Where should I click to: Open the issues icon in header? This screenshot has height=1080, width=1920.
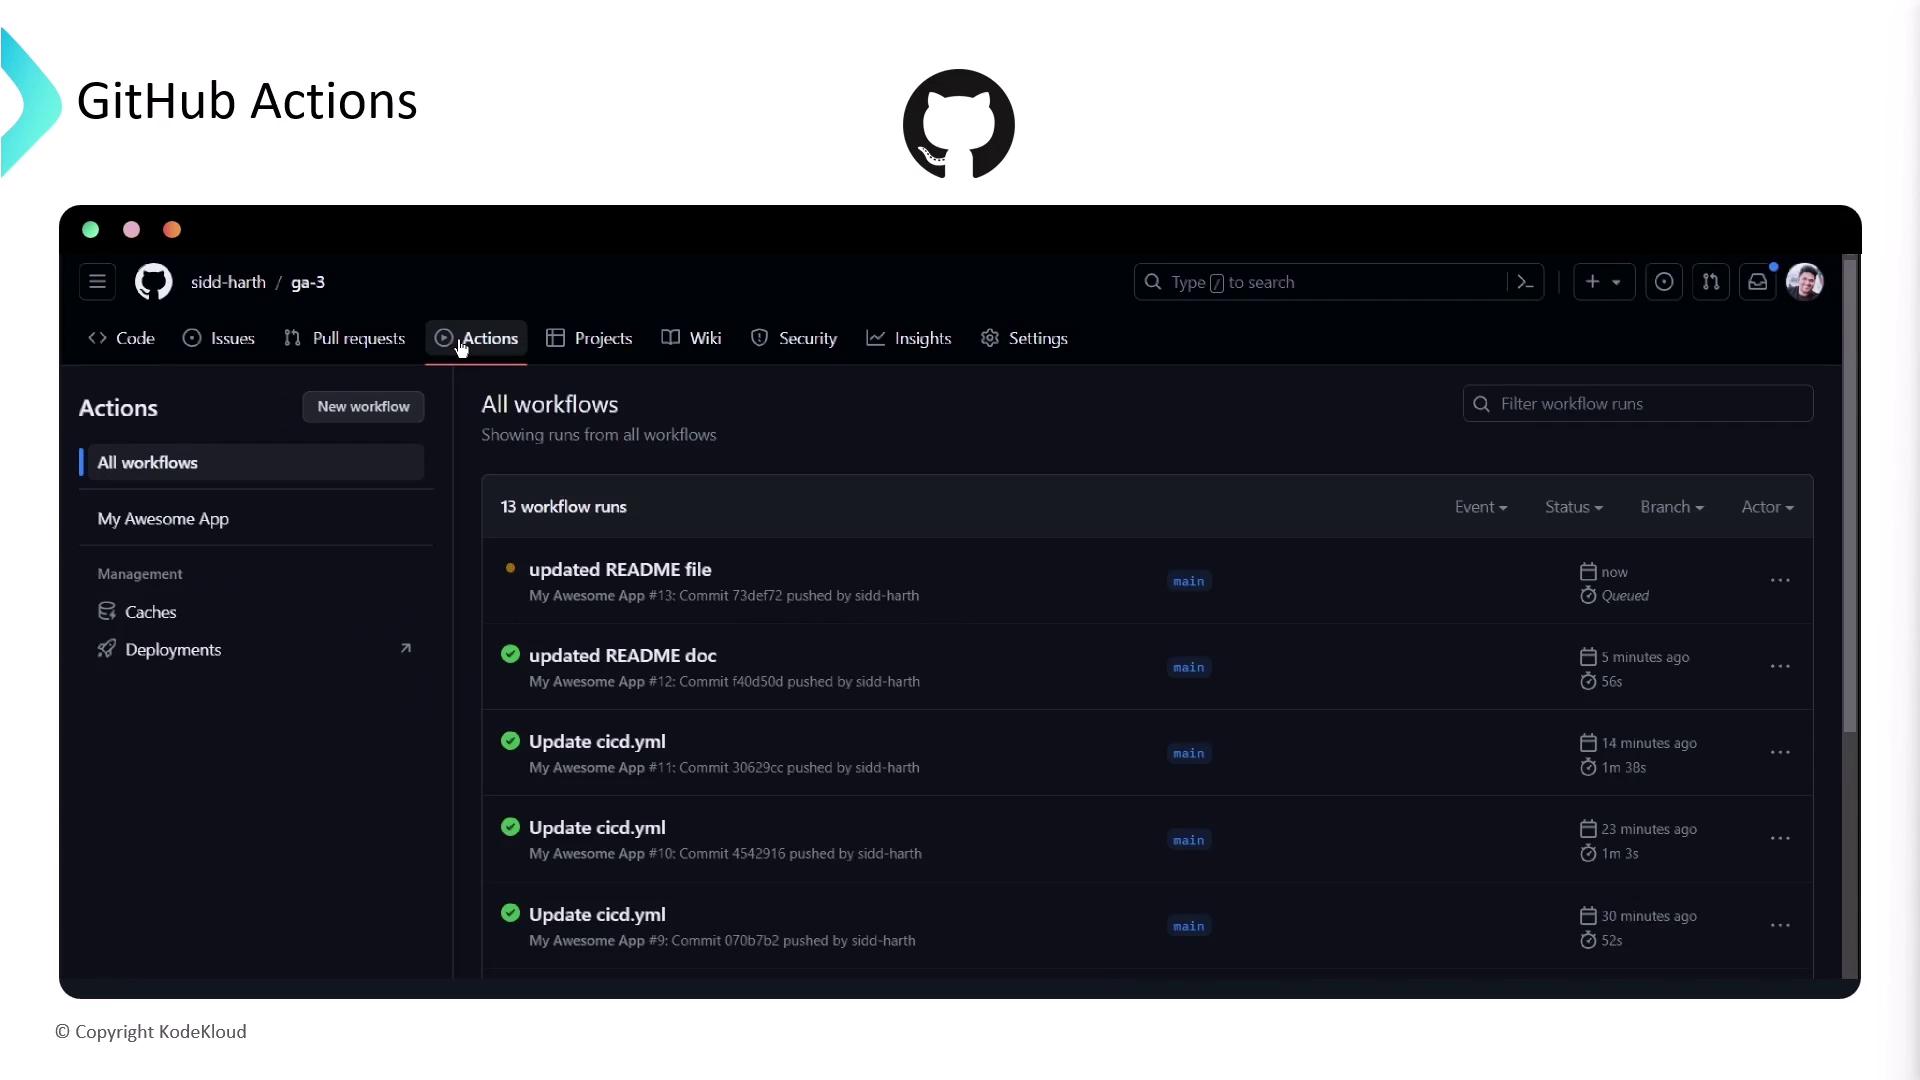[1664, 282]
